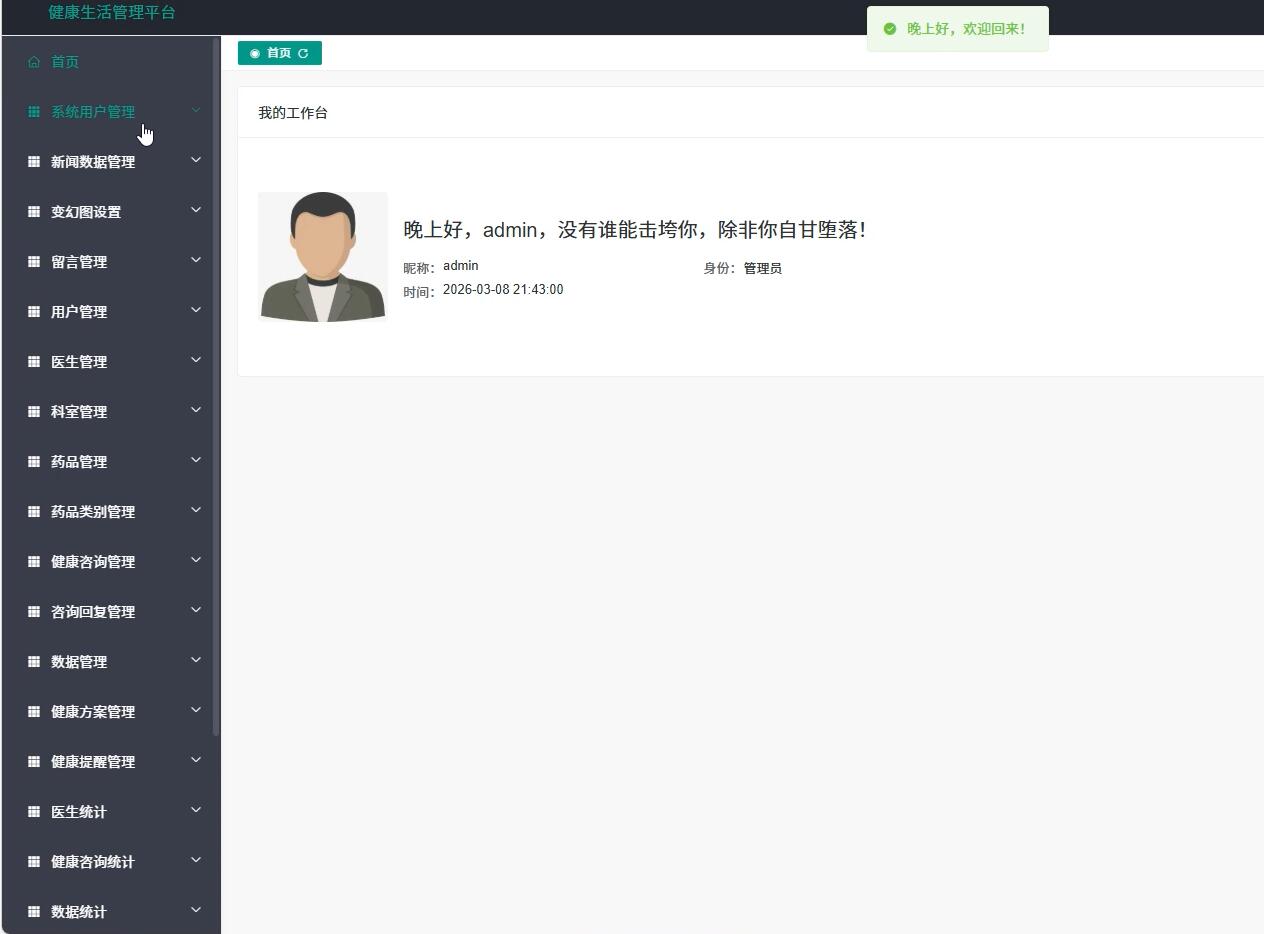Click grid icon next to 科室管理
Screen dimensions: 1264x934
[34, 412]
